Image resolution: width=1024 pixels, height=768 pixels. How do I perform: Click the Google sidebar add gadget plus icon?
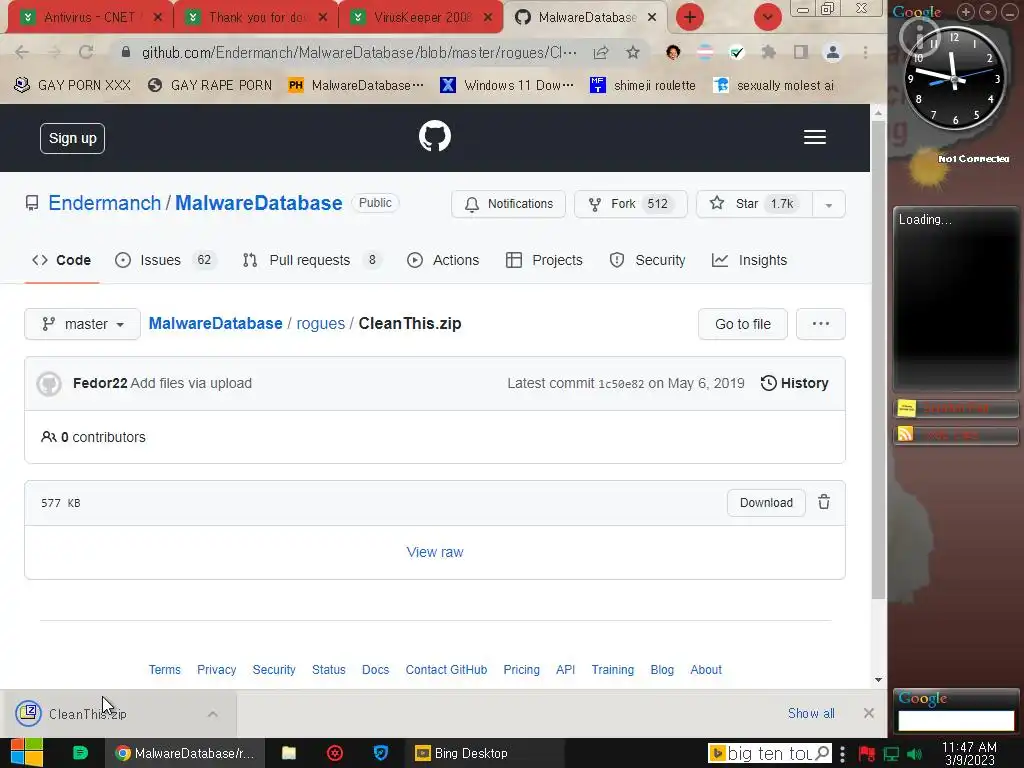tap(966, 11)
